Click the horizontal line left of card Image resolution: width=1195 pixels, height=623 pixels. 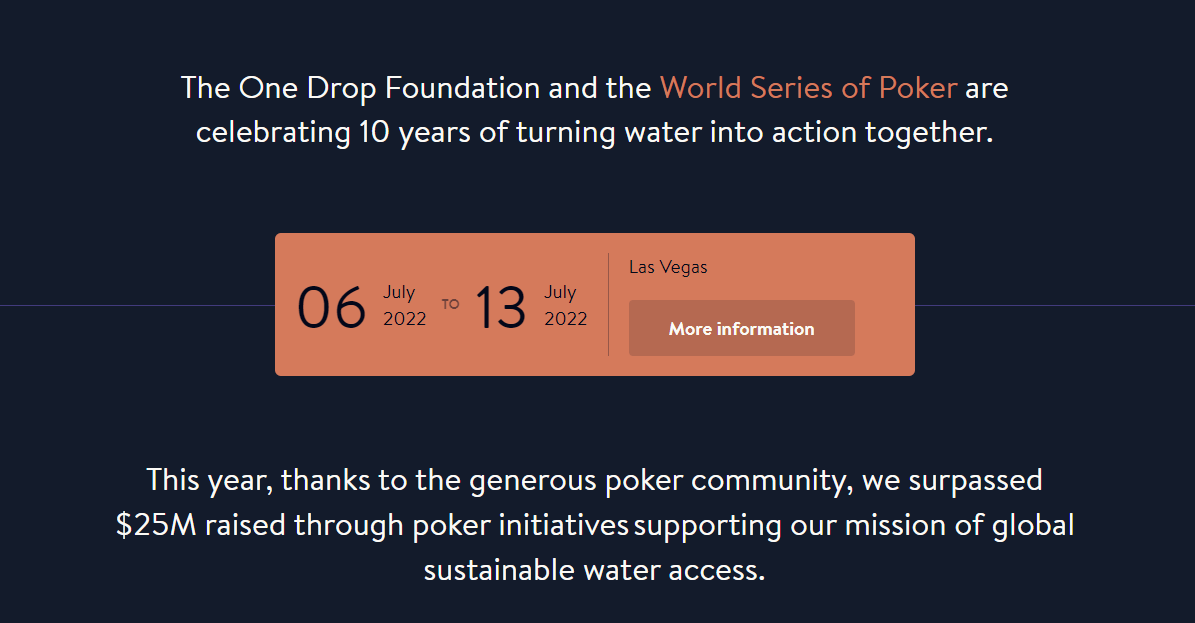tap(137, 306)
